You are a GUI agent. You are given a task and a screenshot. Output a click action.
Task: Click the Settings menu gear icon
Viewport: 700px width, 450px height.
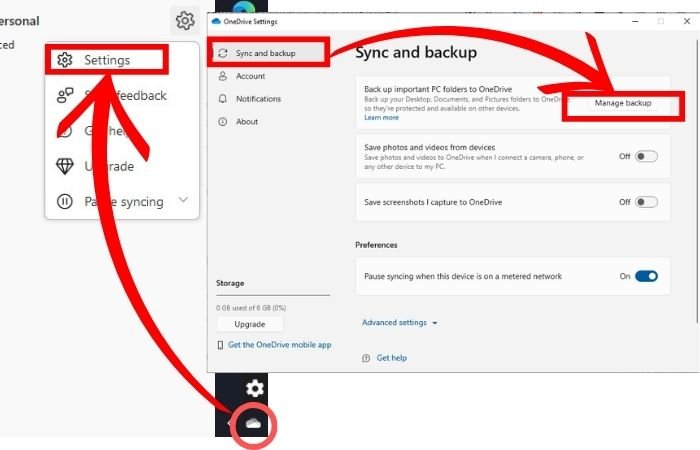pos(65,60)
